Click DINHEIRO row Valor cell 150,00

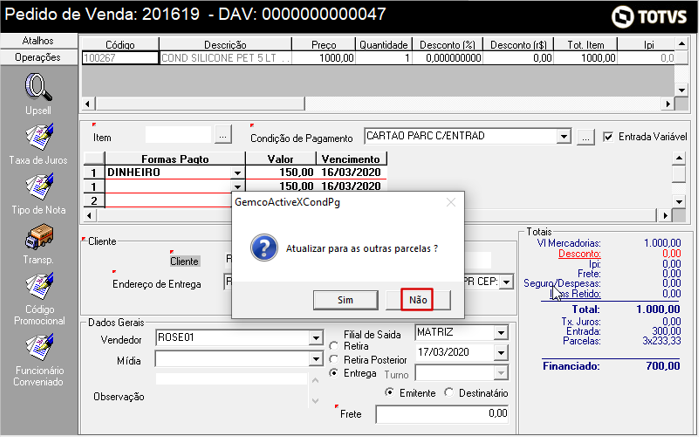pos(281,173)
